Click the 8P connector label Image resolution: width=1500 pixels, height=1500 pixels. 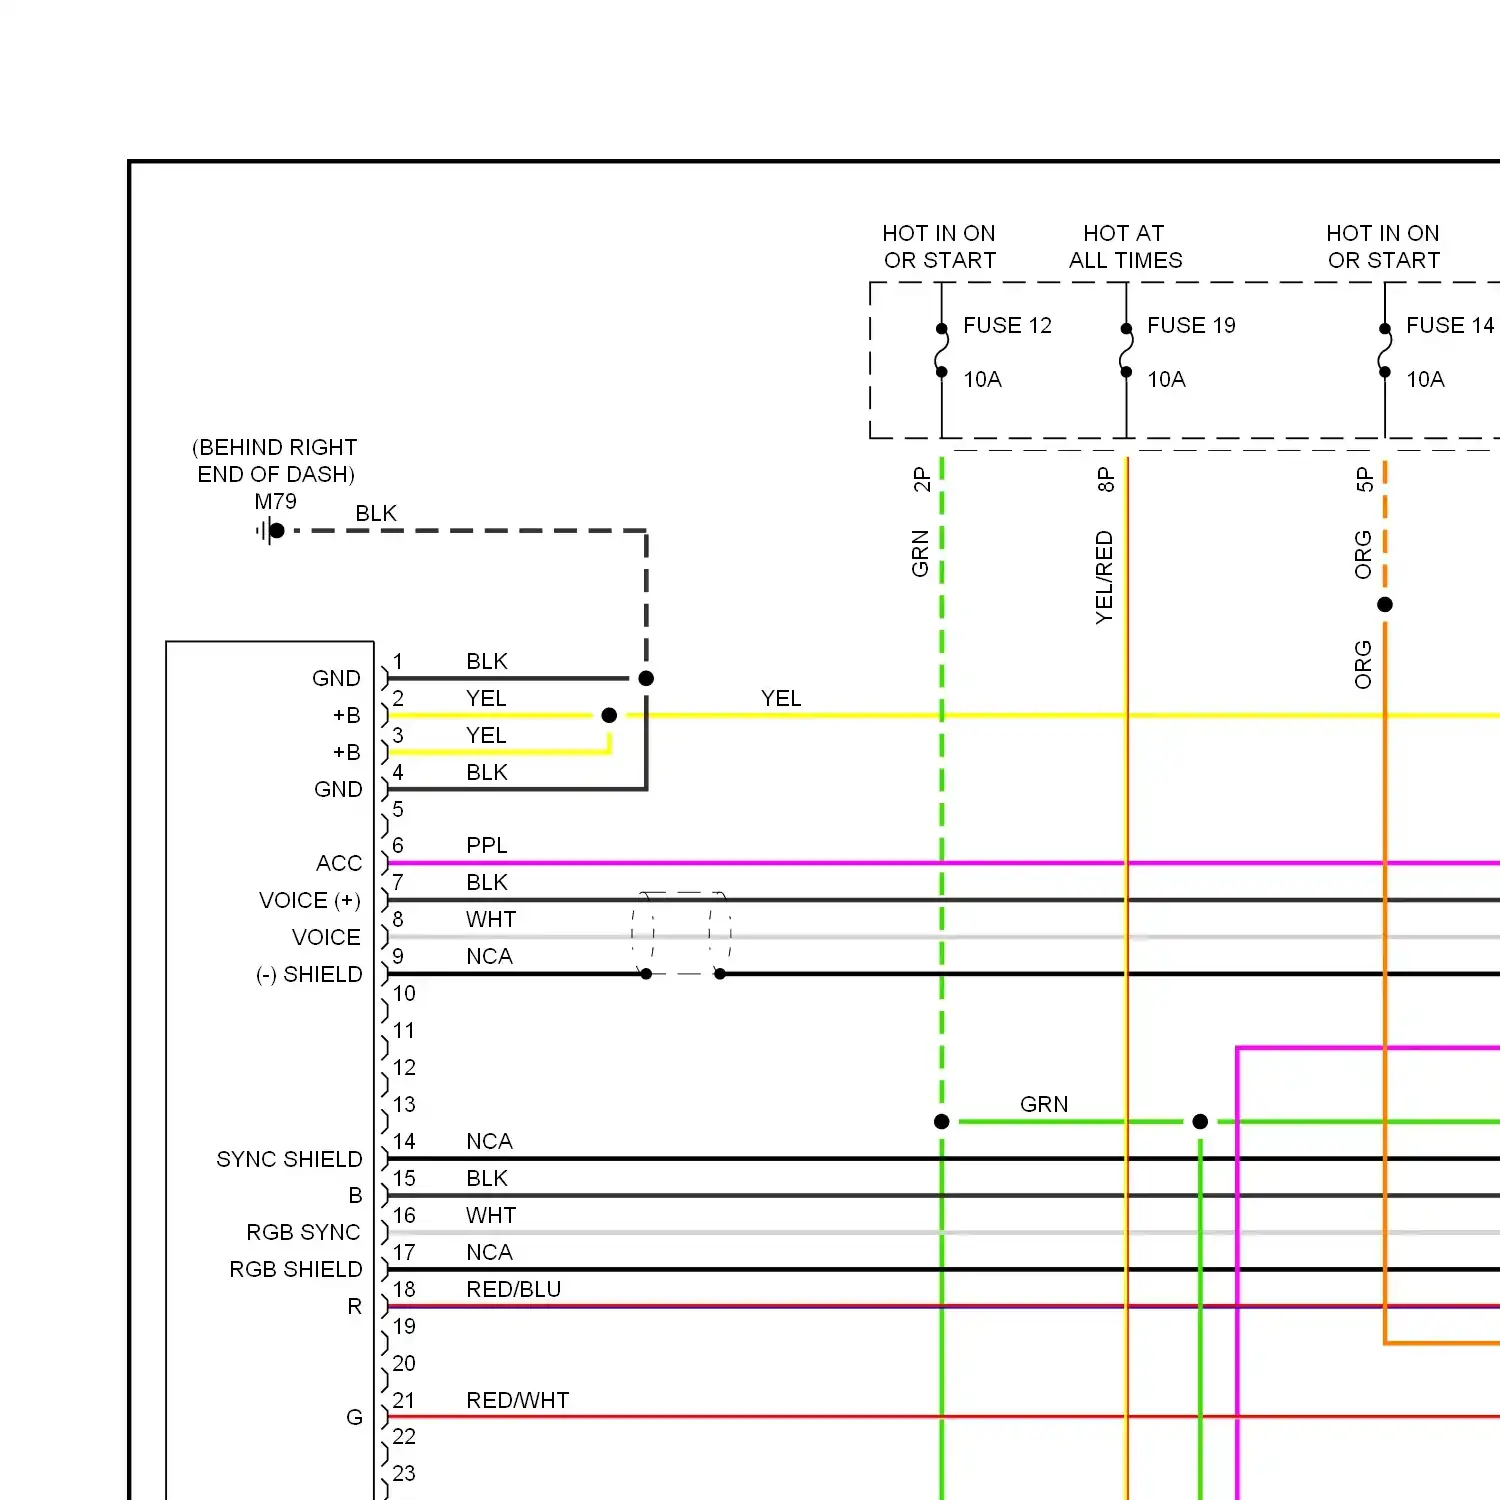[1105, 480]
